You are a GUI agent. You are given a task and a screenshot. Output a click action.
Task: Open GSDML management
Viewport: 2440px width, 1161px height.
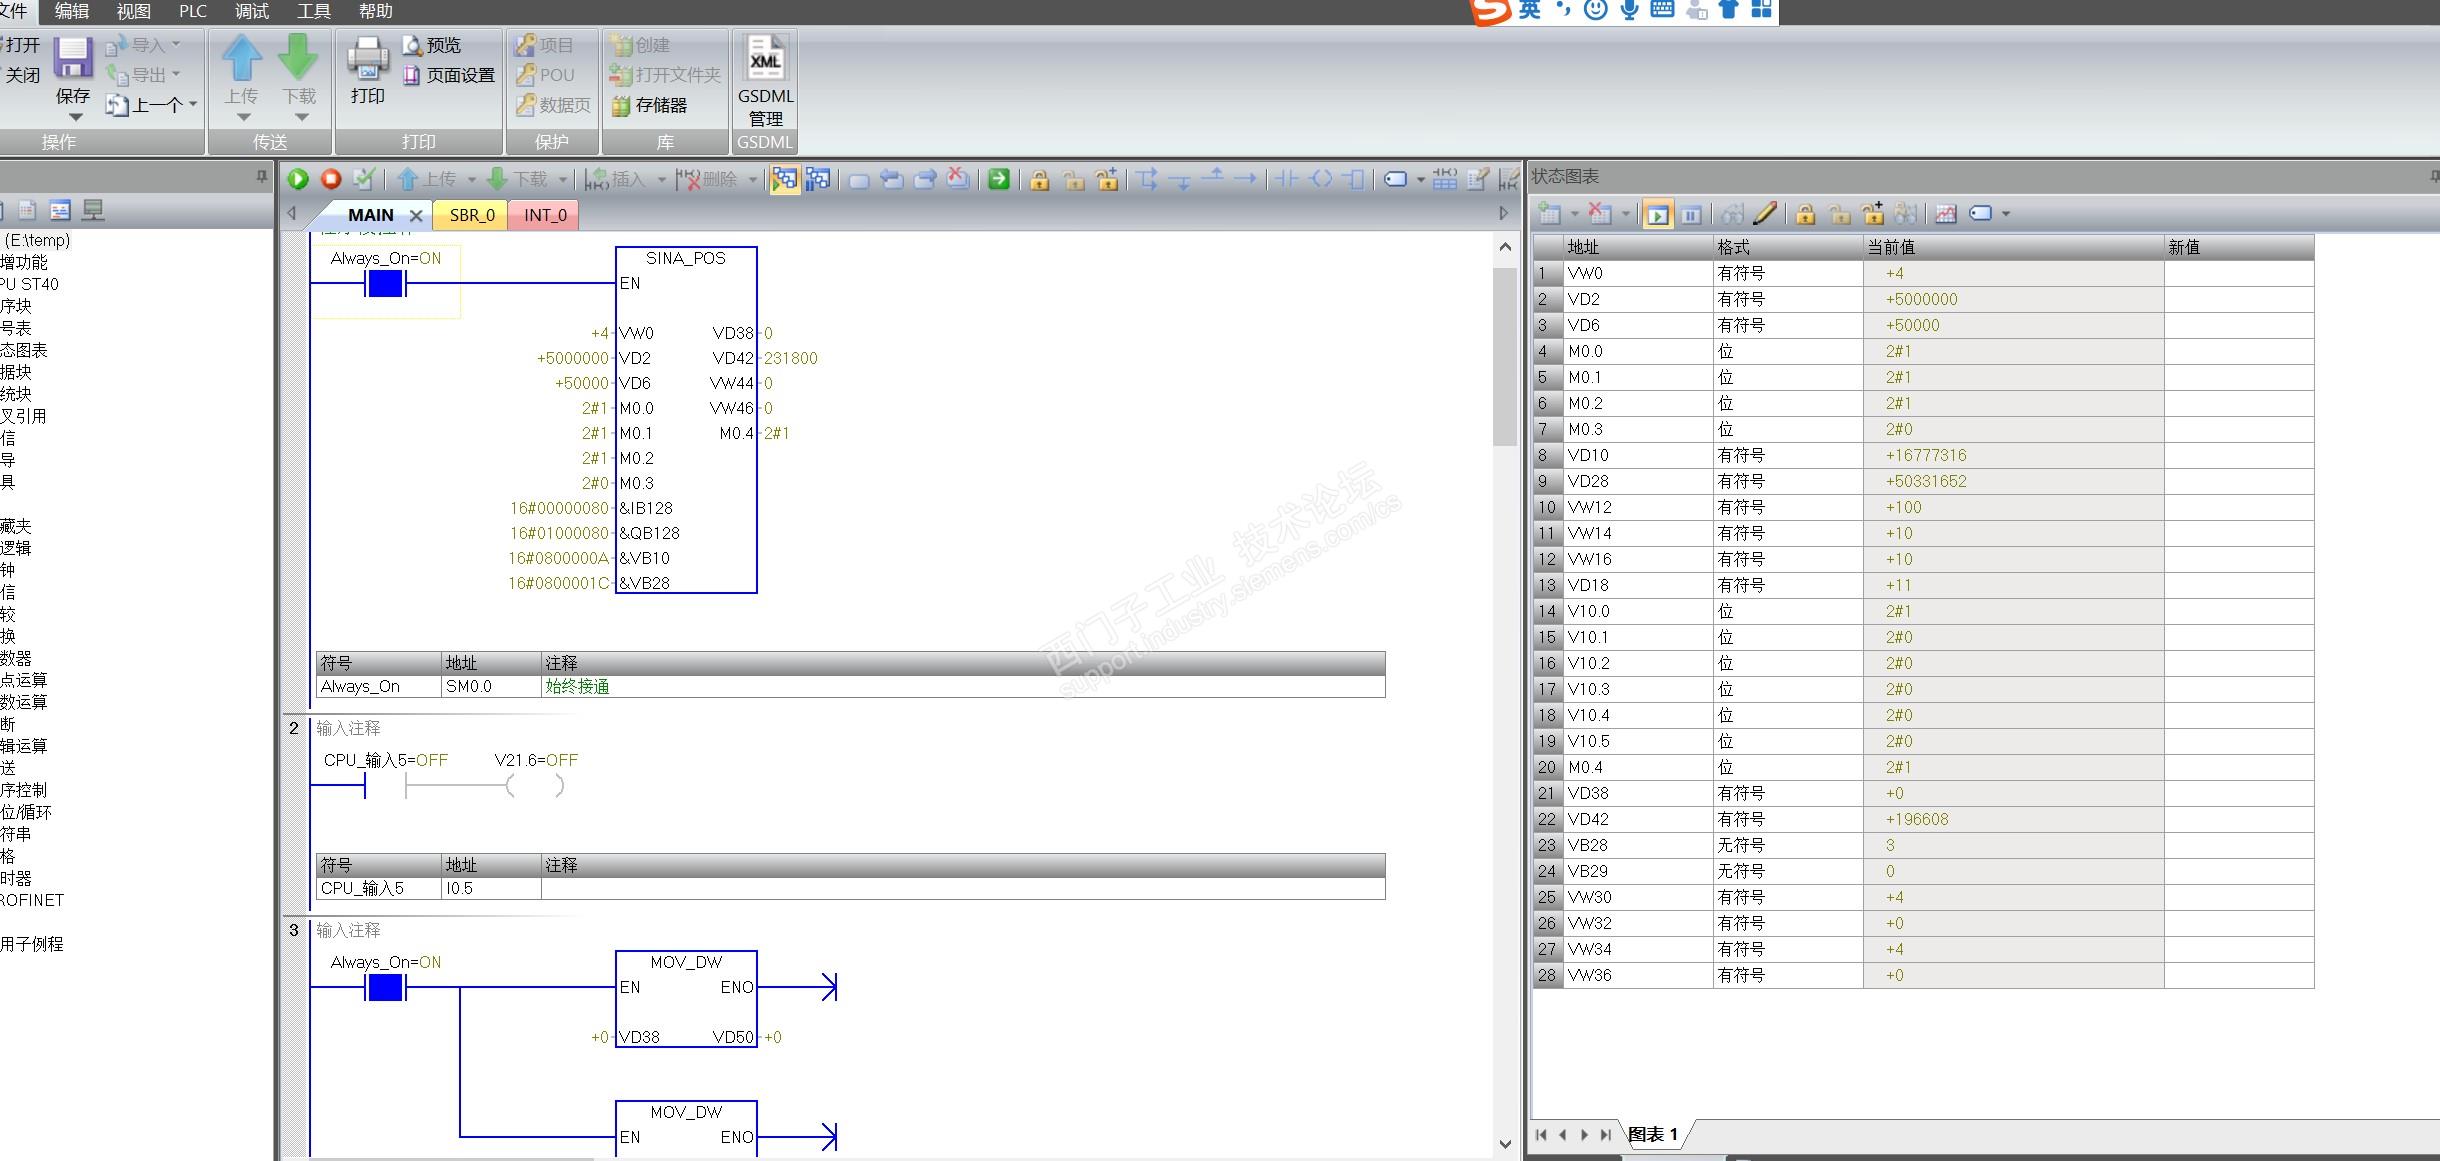click(x=765, y=80)
